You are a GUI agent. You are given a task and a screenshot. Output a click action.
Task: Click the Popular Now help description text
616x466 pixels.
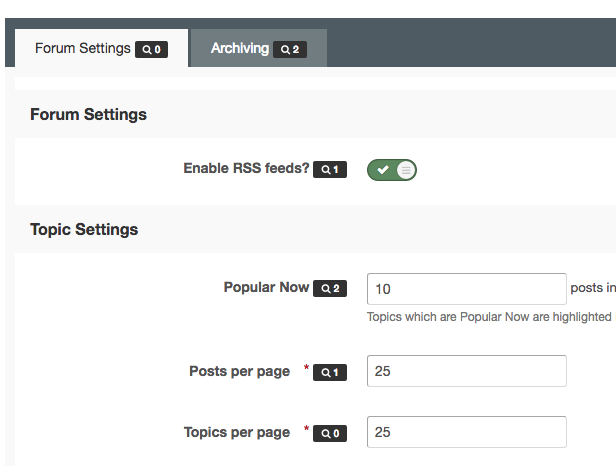point(488,317)
